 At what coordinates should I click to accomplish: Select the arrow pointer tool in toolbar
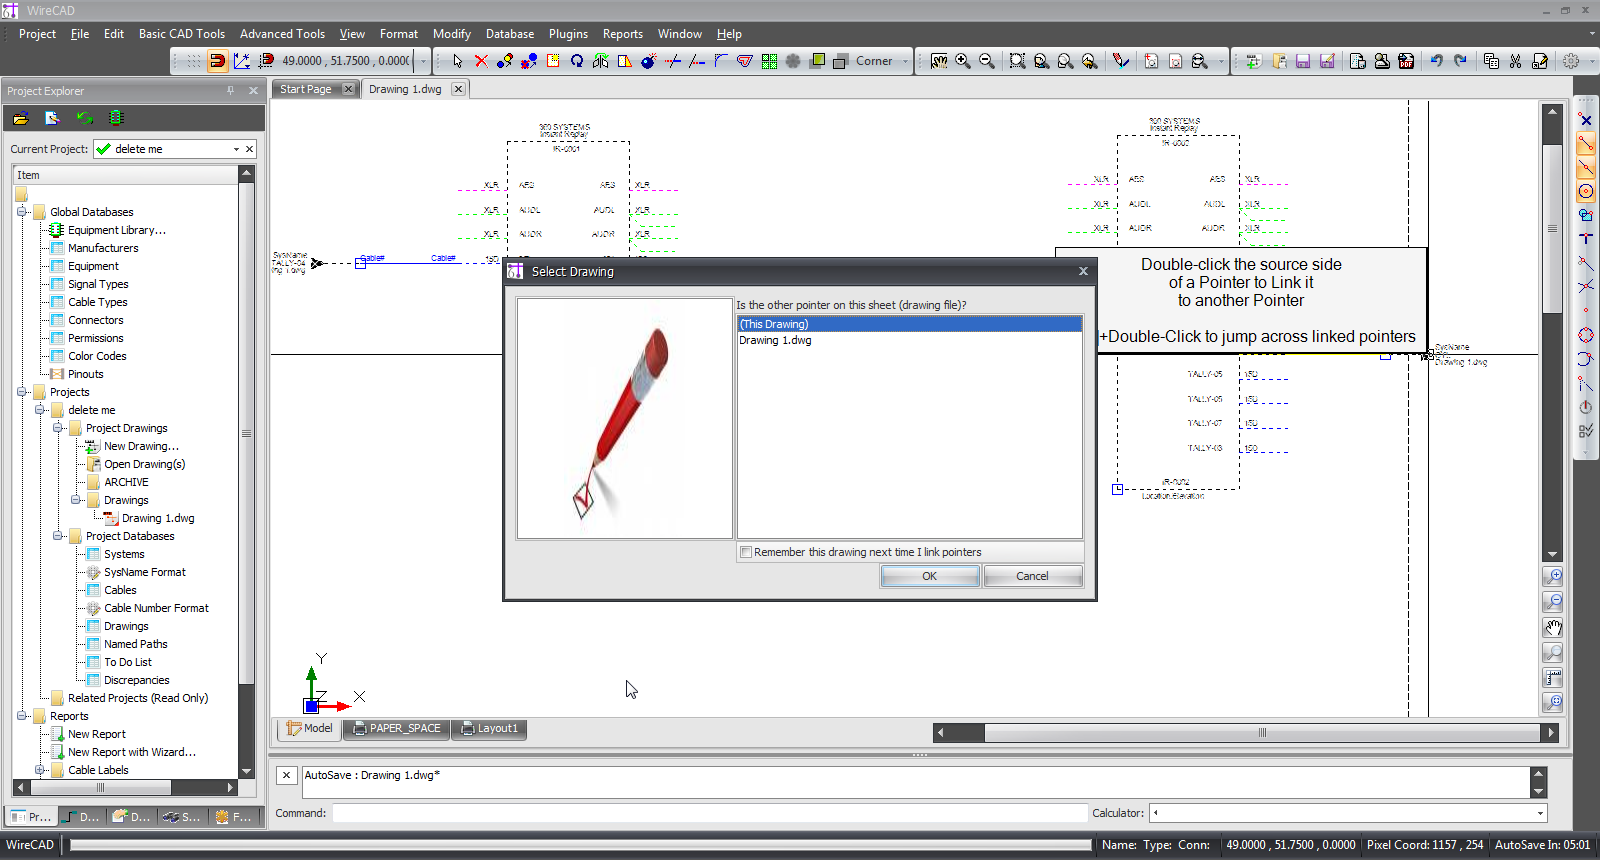[x=458, y=61]
